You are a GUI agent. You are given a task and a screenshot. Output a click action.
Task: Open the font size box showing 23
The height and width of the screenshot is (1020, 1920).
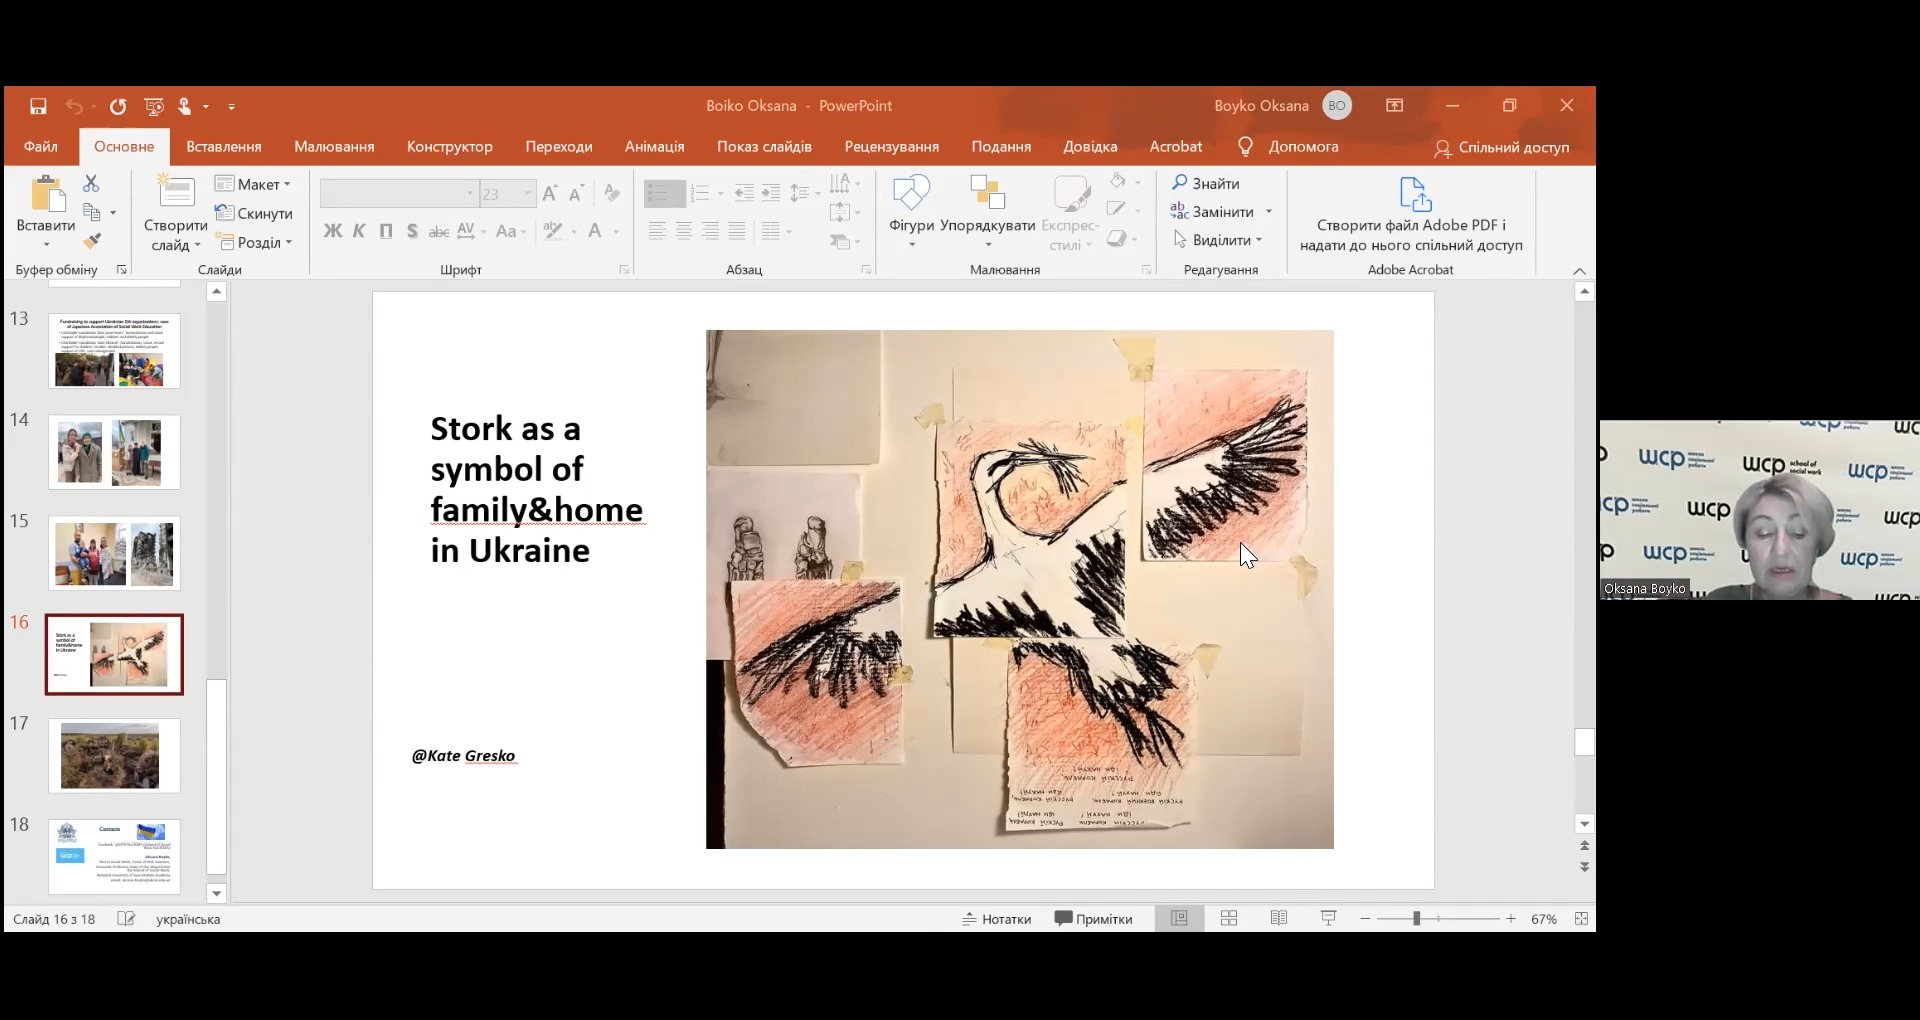pos(507,193)
